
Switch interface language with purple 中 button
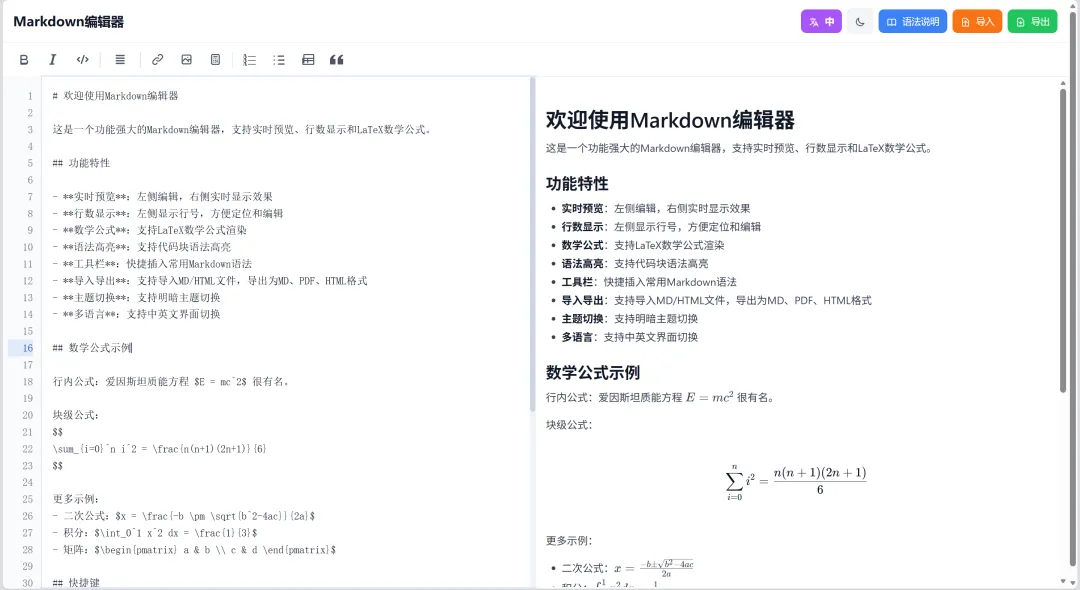(x=821, y=21)
